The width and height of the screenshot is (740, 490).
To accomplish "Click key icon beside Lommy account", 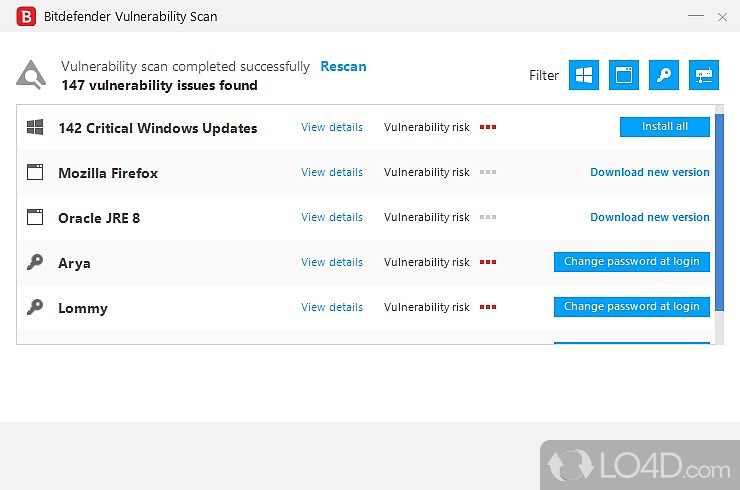I will click(35, 307).
